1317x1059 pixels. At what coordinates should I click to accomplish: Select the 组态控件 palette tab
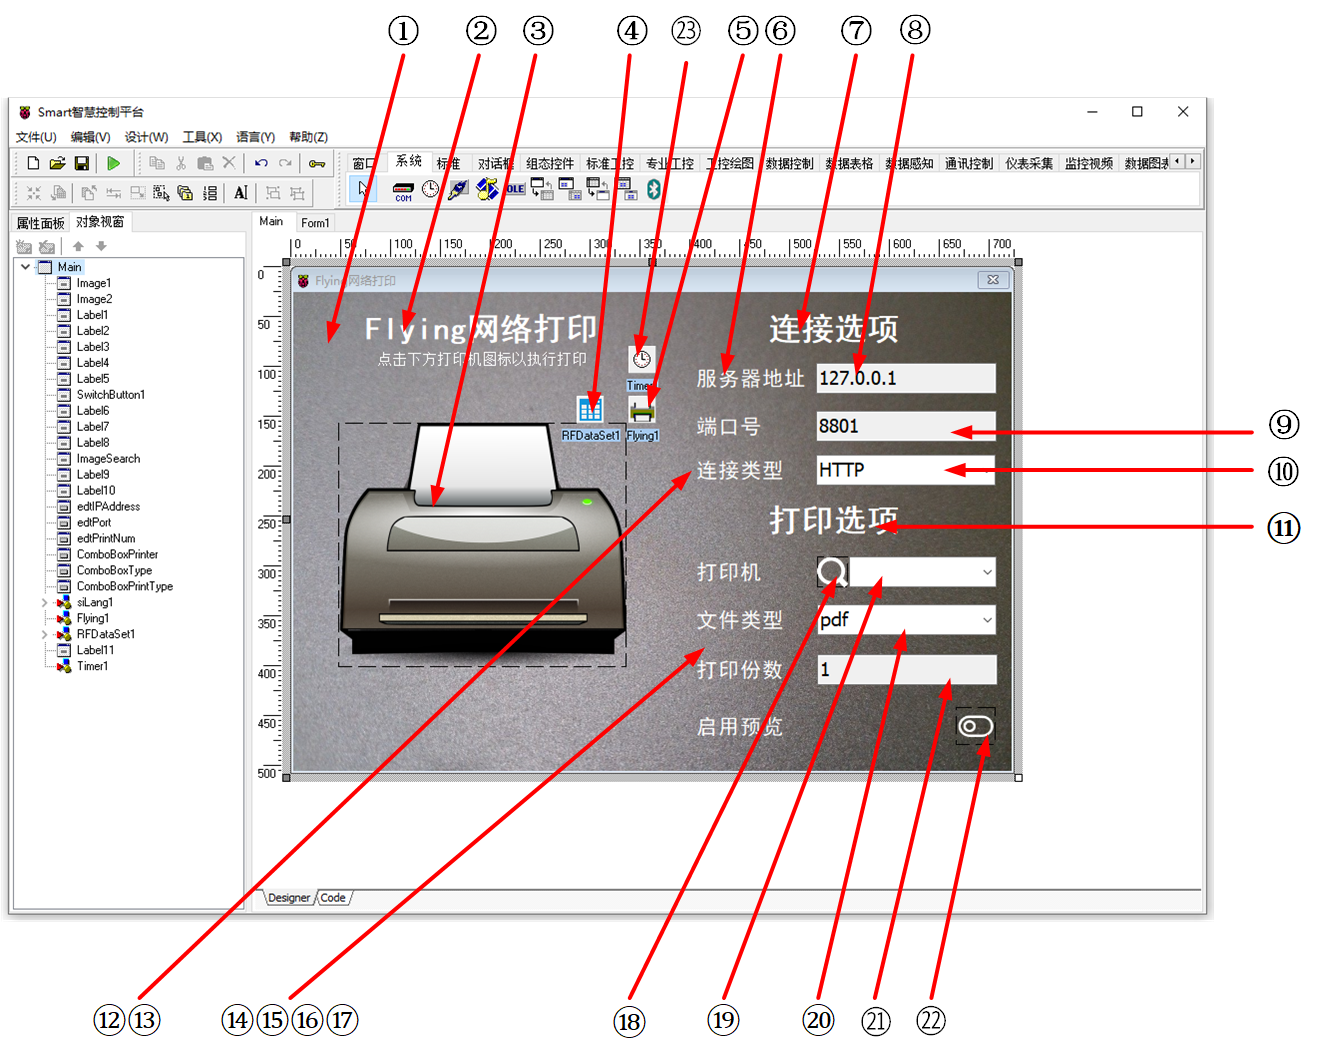click(x=550, y=163)
